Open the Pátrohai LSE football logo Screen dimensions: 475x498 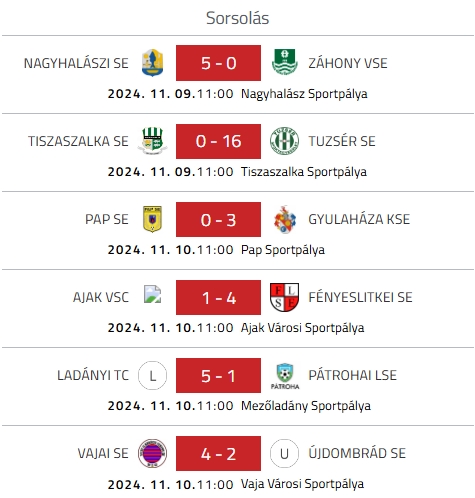pyautogui.click(x=285, y=376)
